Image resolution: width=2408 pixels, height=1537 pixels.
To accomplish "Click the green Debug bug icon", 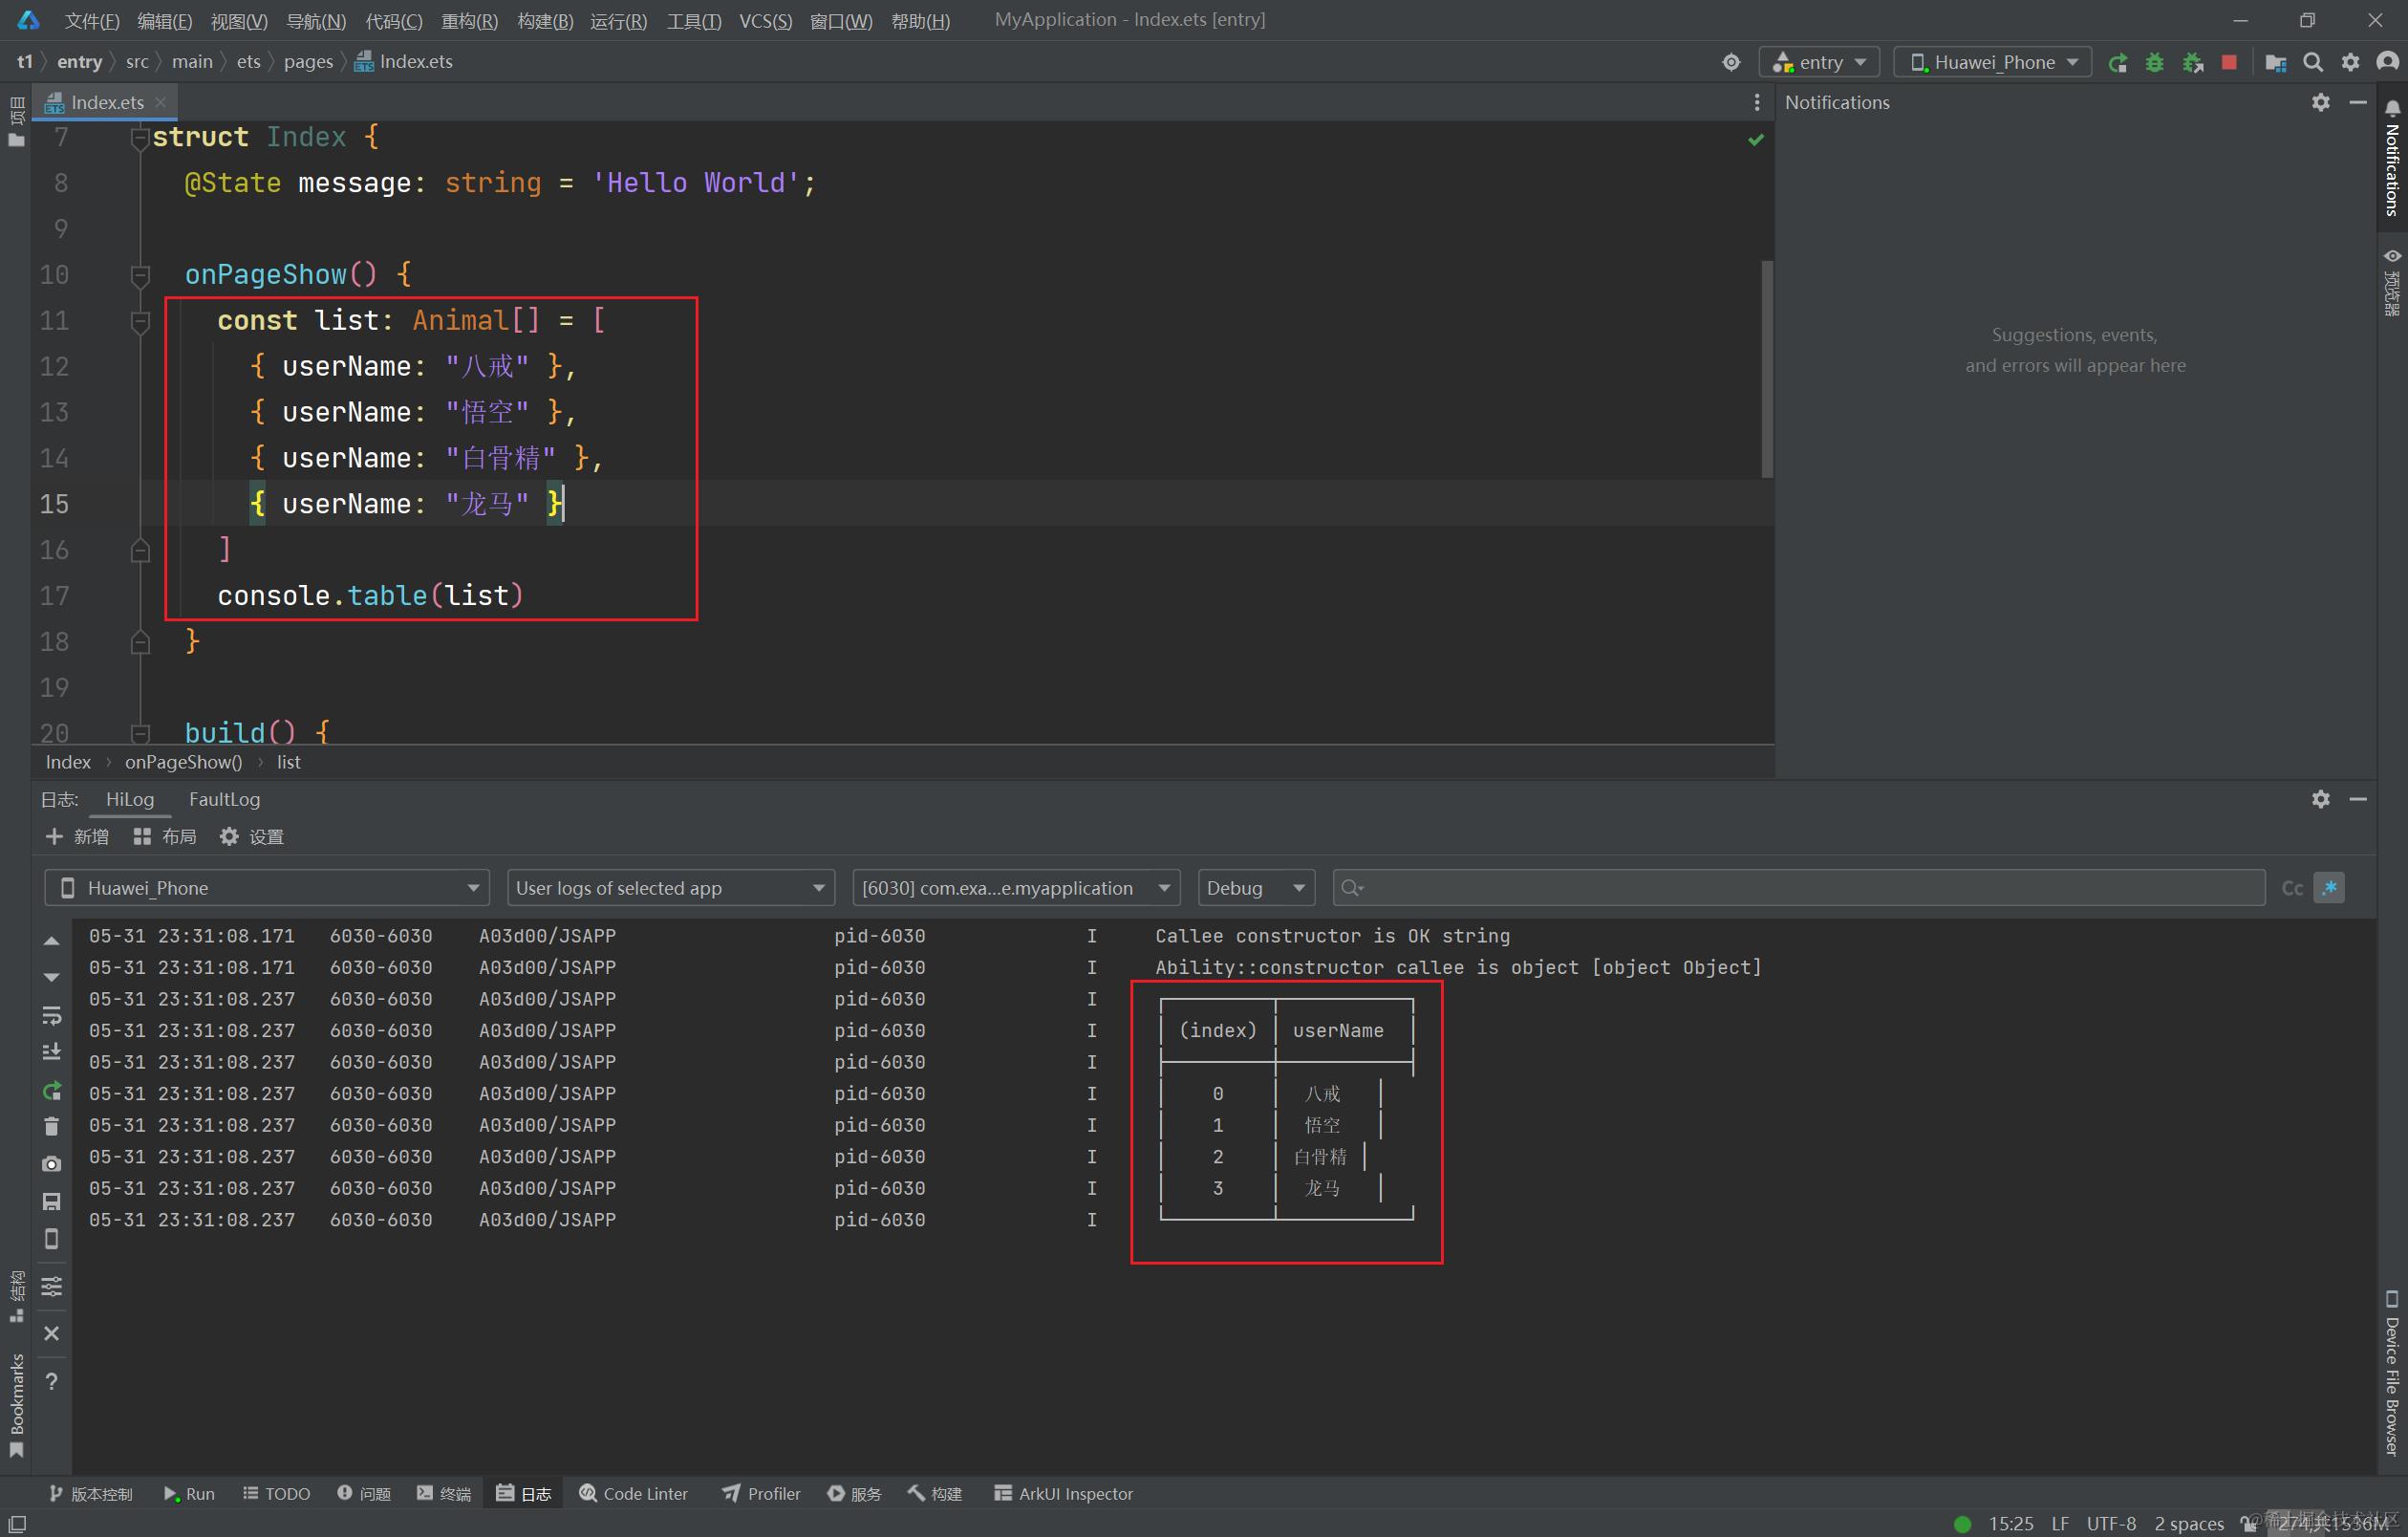I will [x=2154, y=62].
